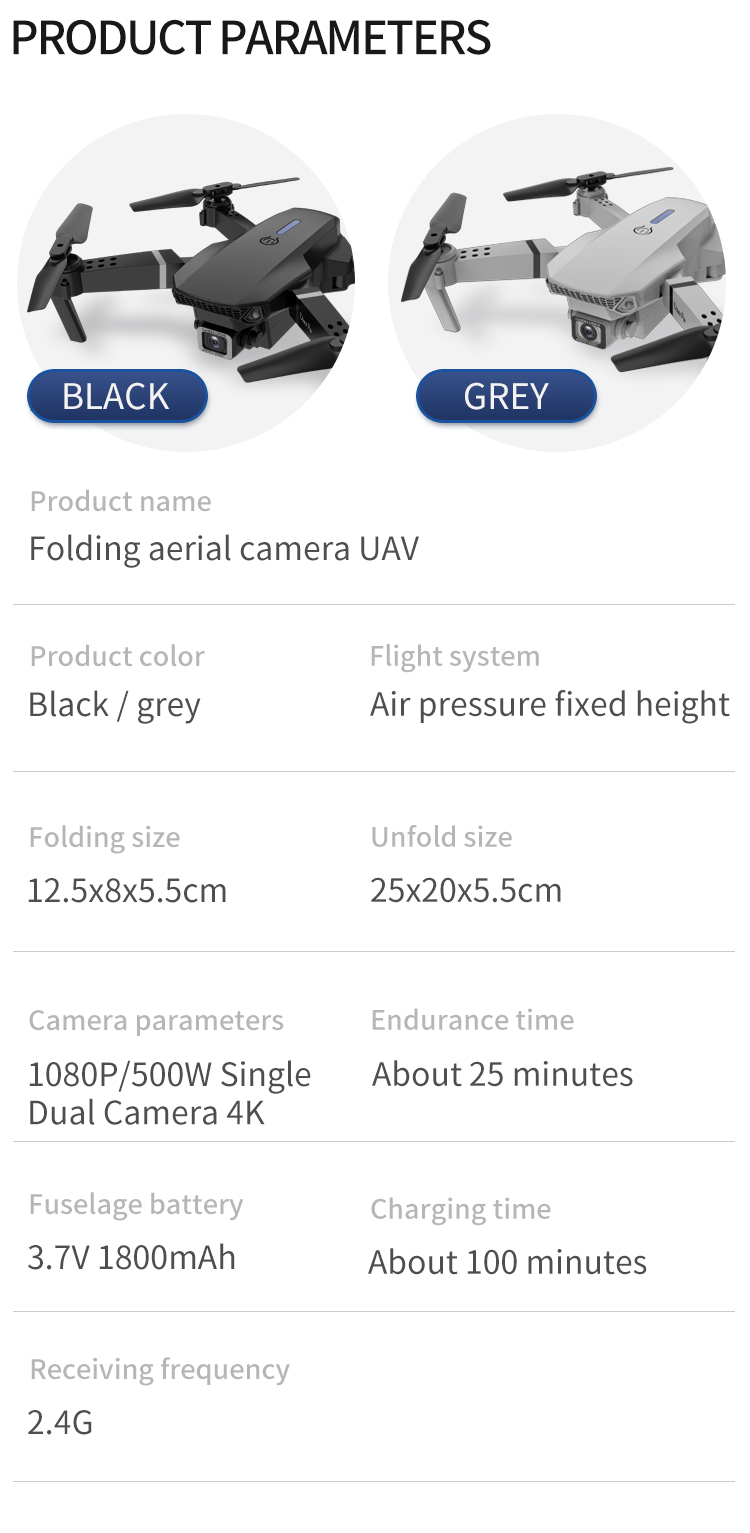The image size is (750, 1533).
Task: Click the 25x20x5.5cm unfold size value
Action: coord(466,890)
